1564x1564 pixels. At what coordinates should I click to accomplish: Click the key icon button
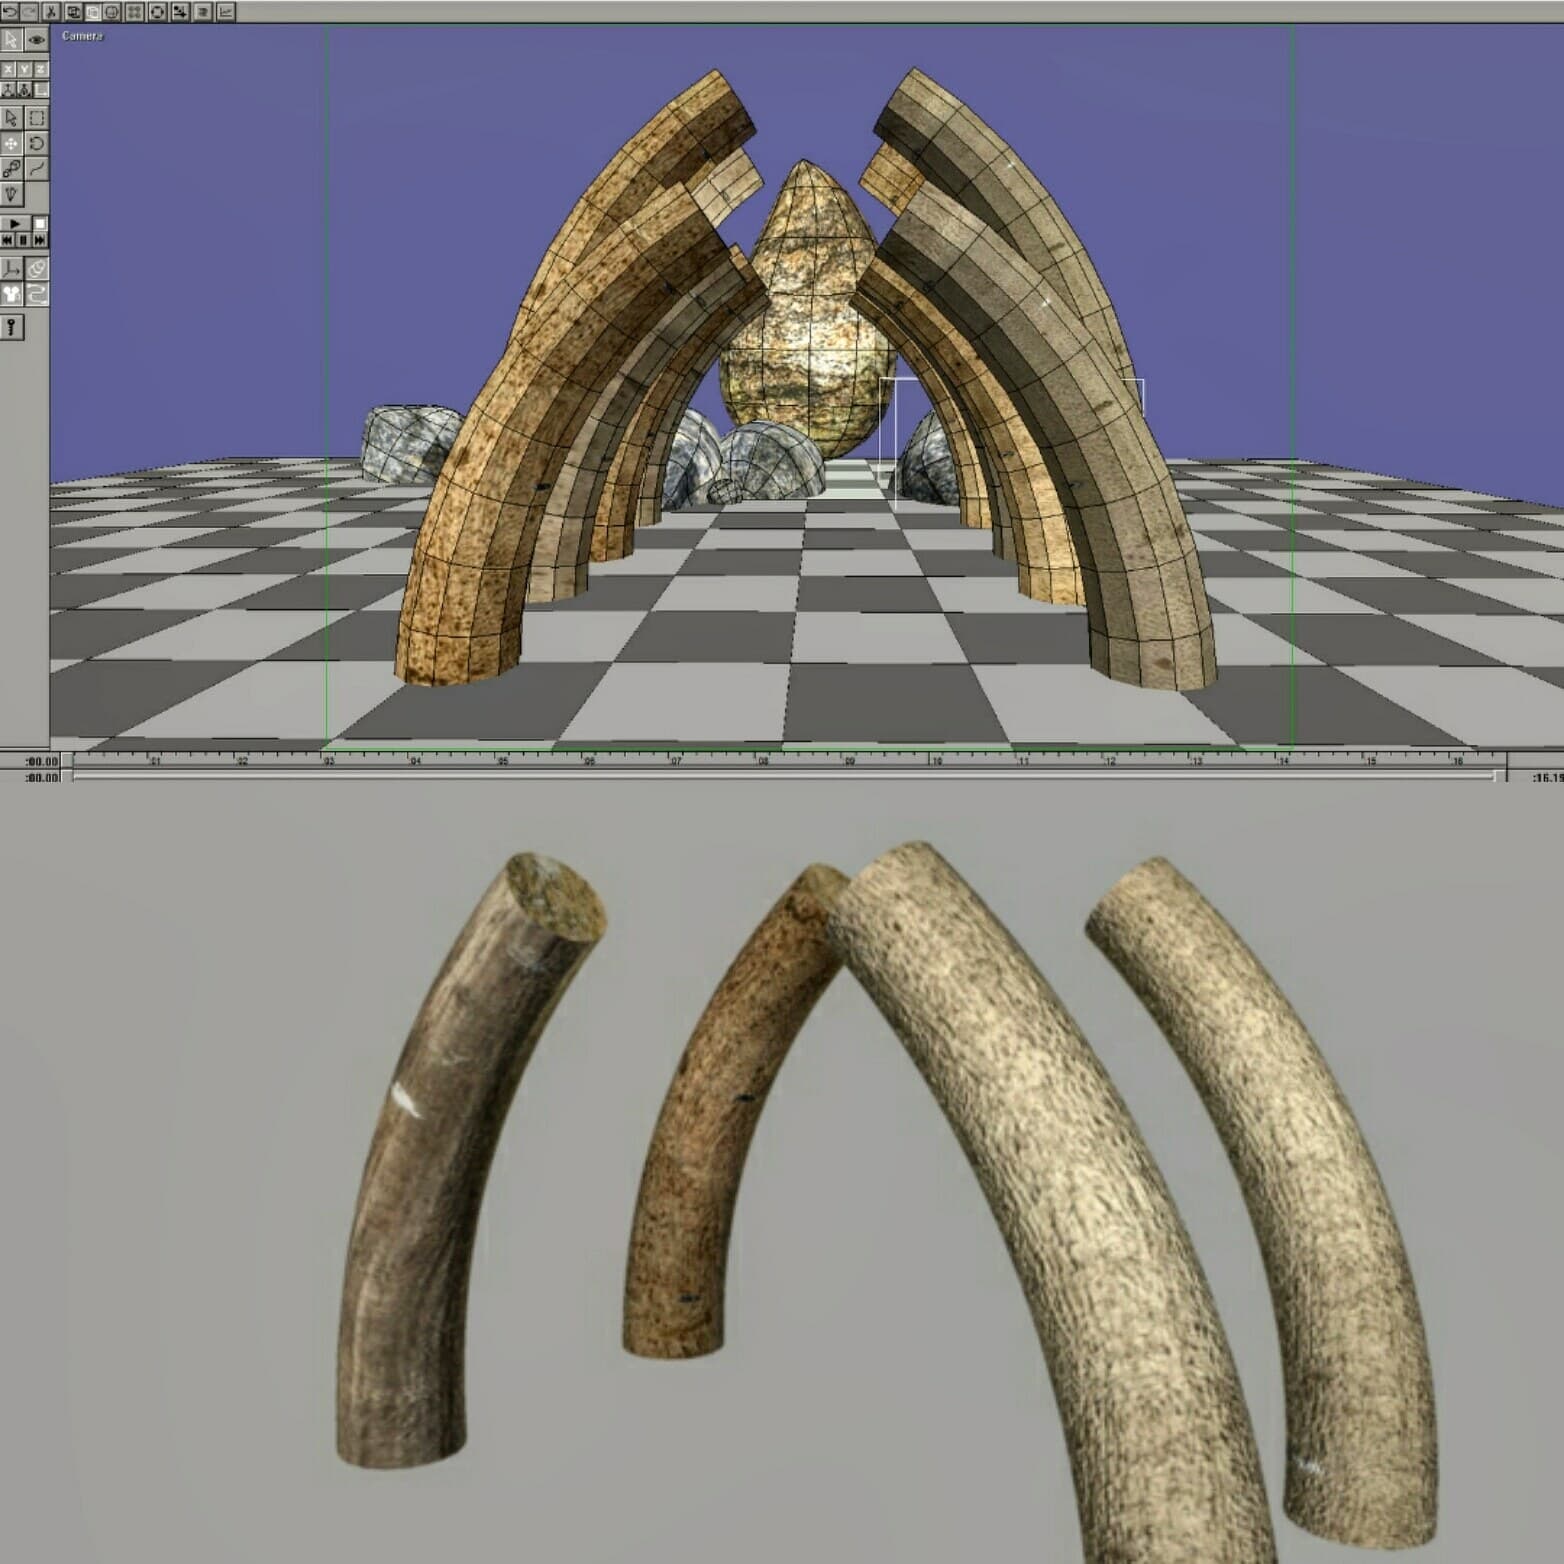pos(11,327)
